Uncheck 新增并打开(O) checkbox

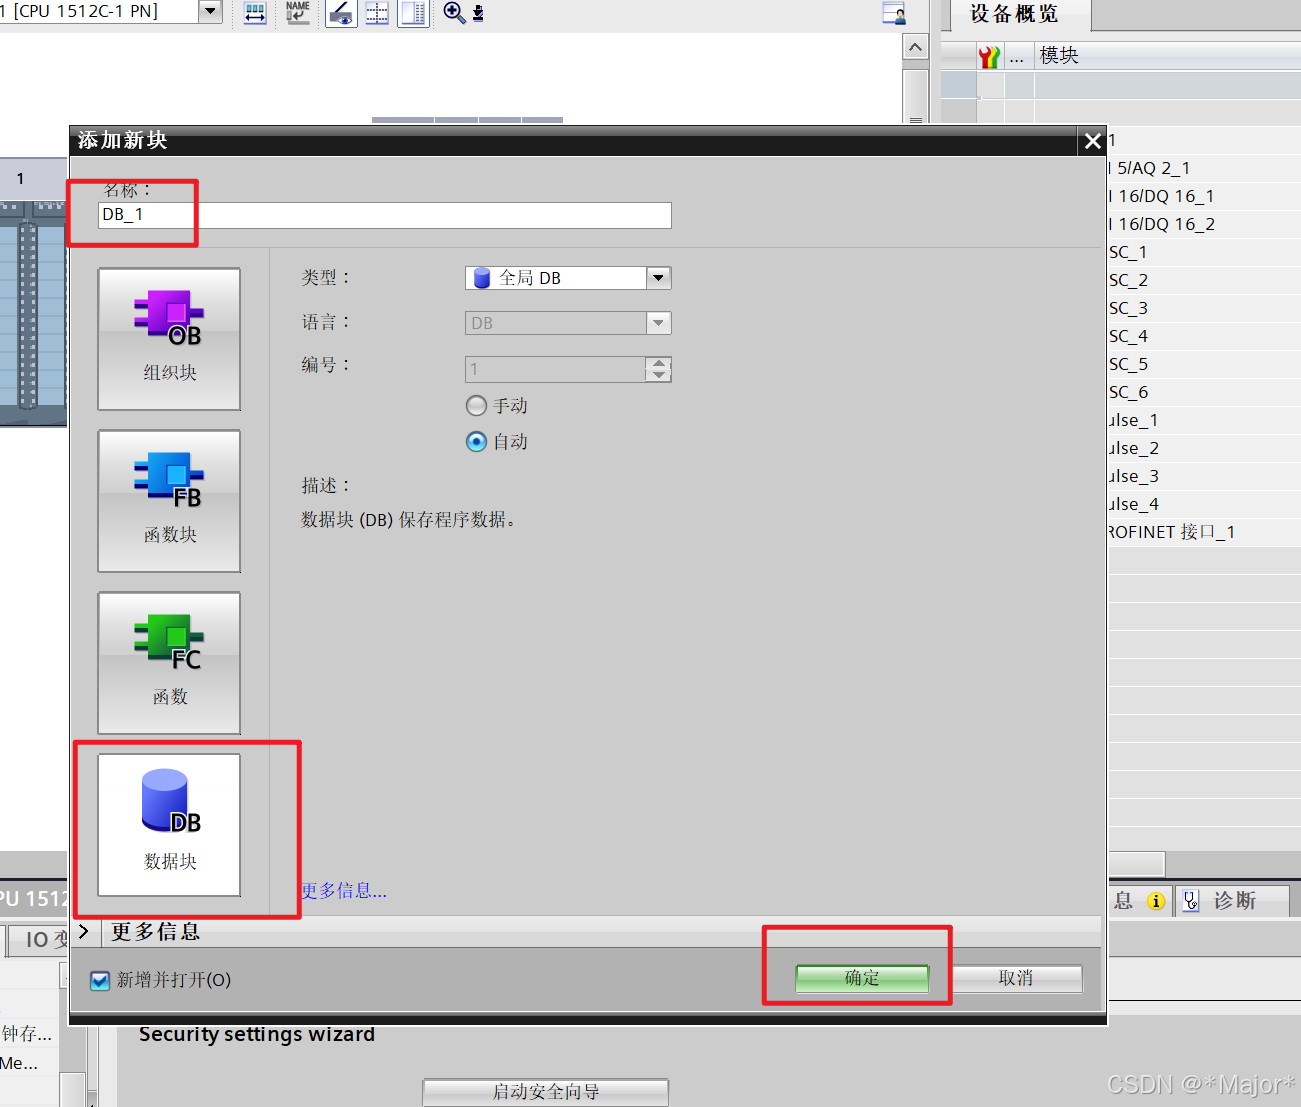(x=99, y=980)
